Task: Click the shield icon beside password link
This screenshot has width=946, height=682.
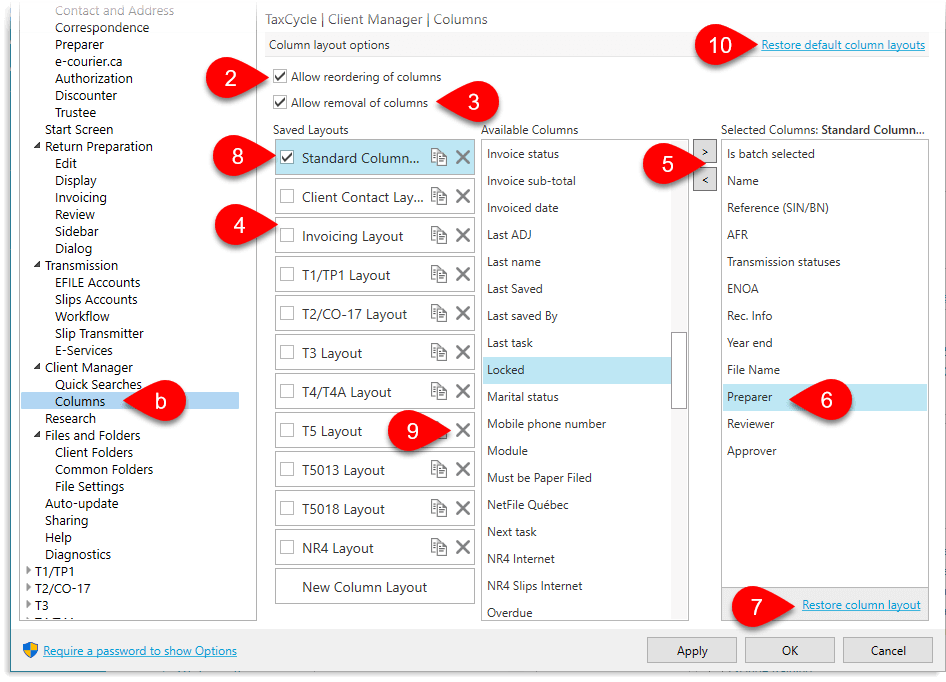Action: 30,650
